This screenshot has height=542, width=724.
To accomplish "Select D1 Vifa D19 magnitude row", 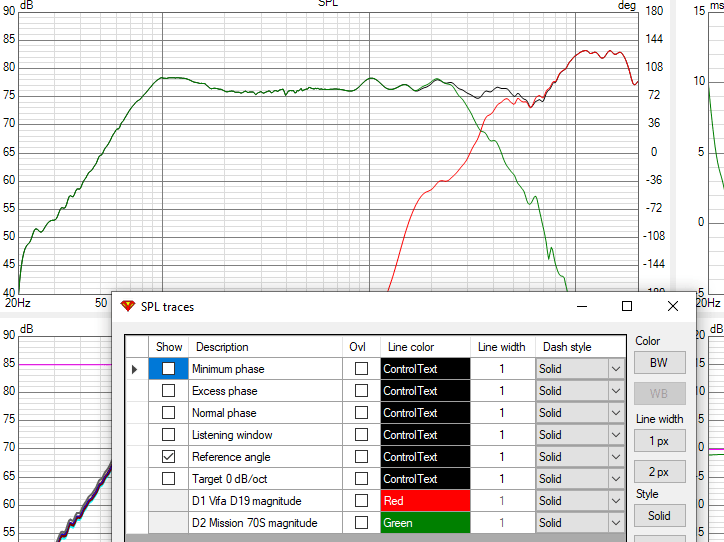I will click(265, 501).
